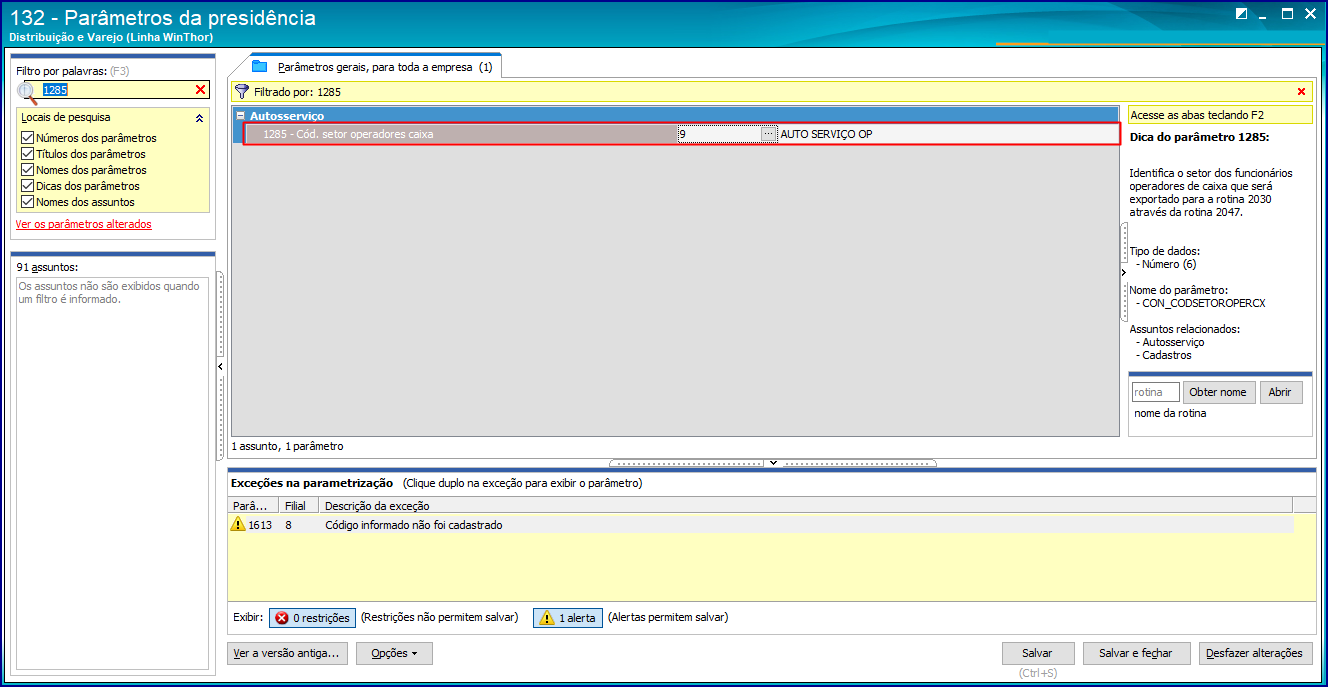Close the Parâmetros da presidência window
This screenshot has height=687, width=1328.
[1311, 13]
